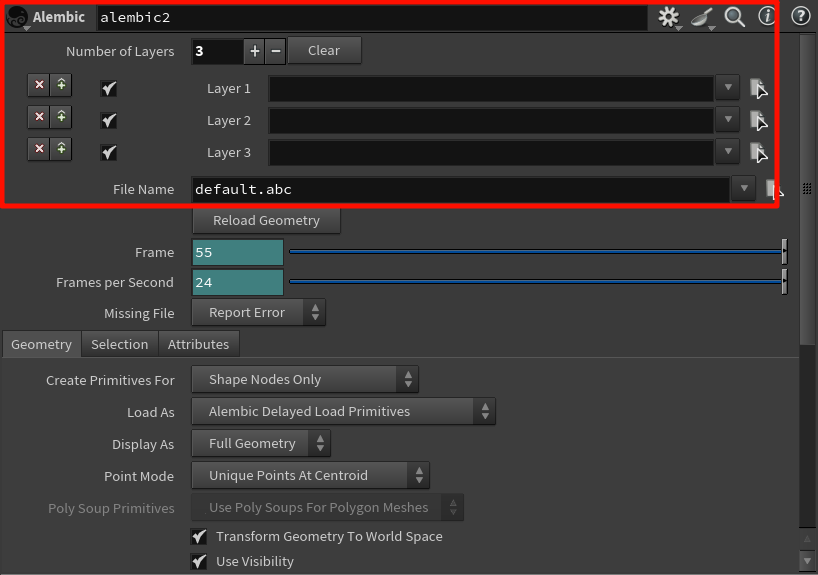Open the gear parameter settings menu
This screenshot has width=818, height=575.
click(x=669, y=17)
